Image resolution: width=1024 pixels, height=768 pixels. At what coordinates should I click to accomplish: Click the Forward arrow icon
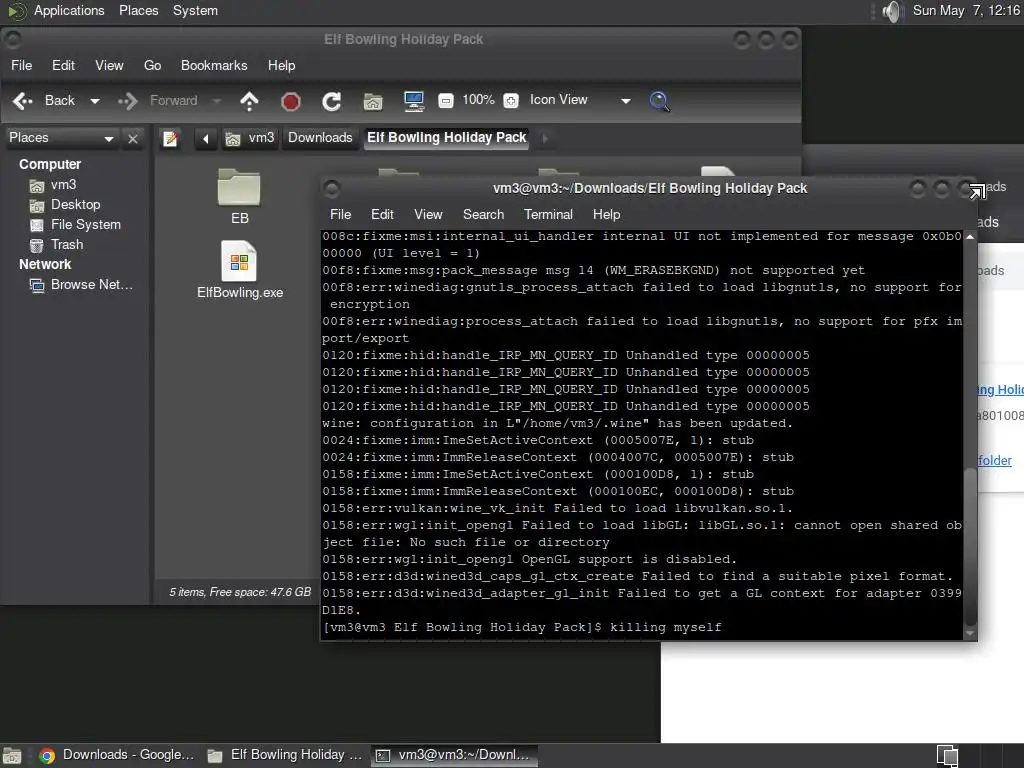128,101
